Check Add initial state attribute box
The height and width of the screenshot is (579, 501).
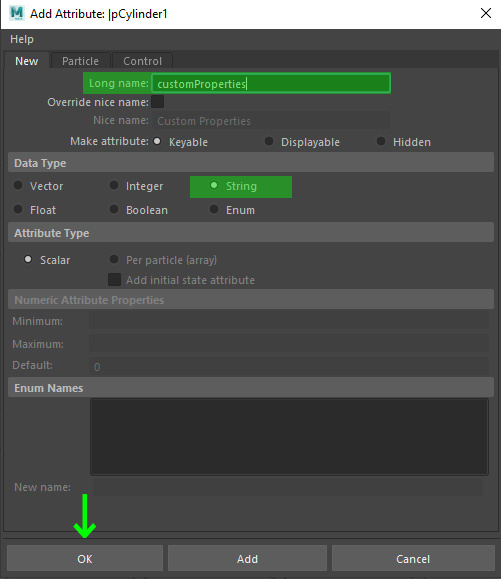(114, 280)
